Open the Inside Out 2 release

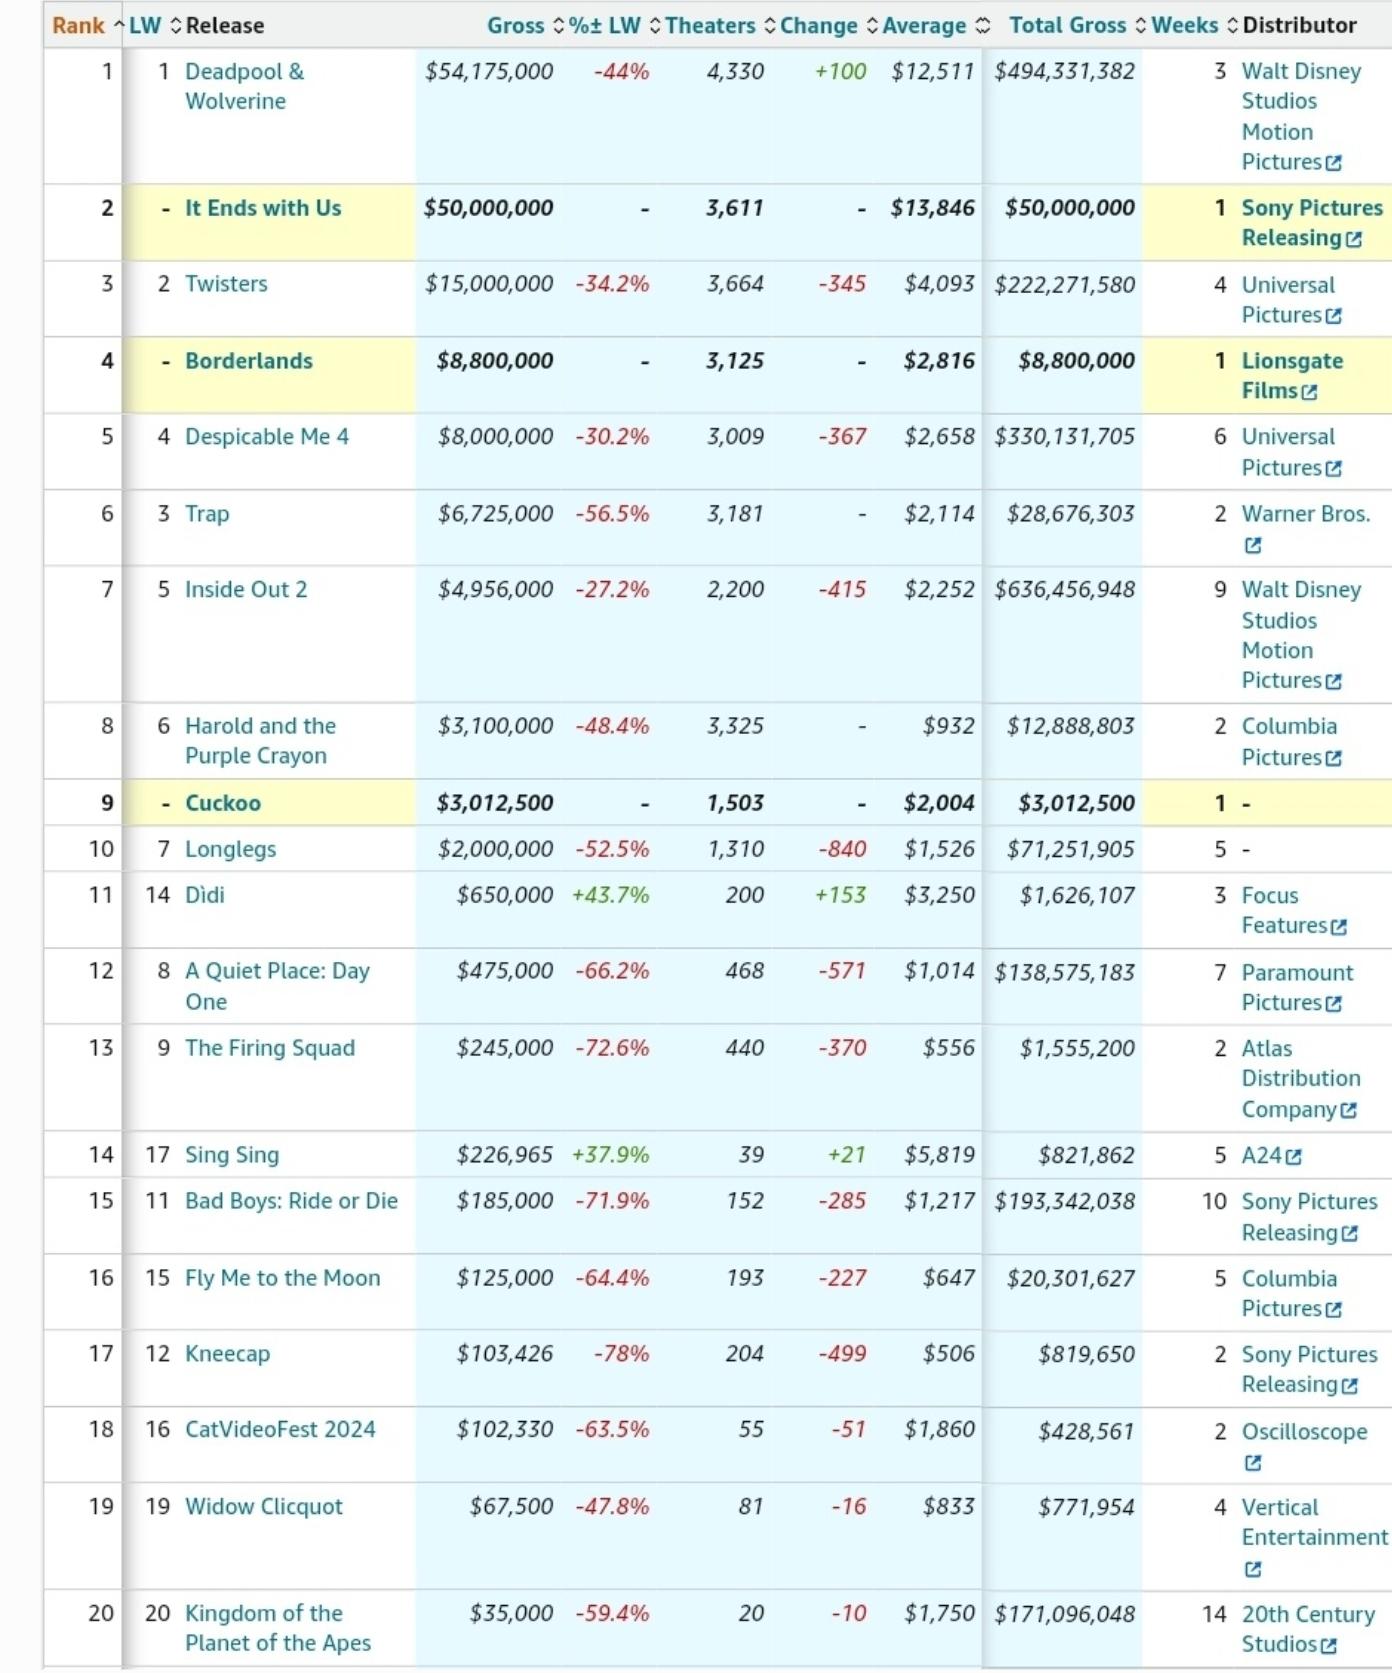point(246,590)
